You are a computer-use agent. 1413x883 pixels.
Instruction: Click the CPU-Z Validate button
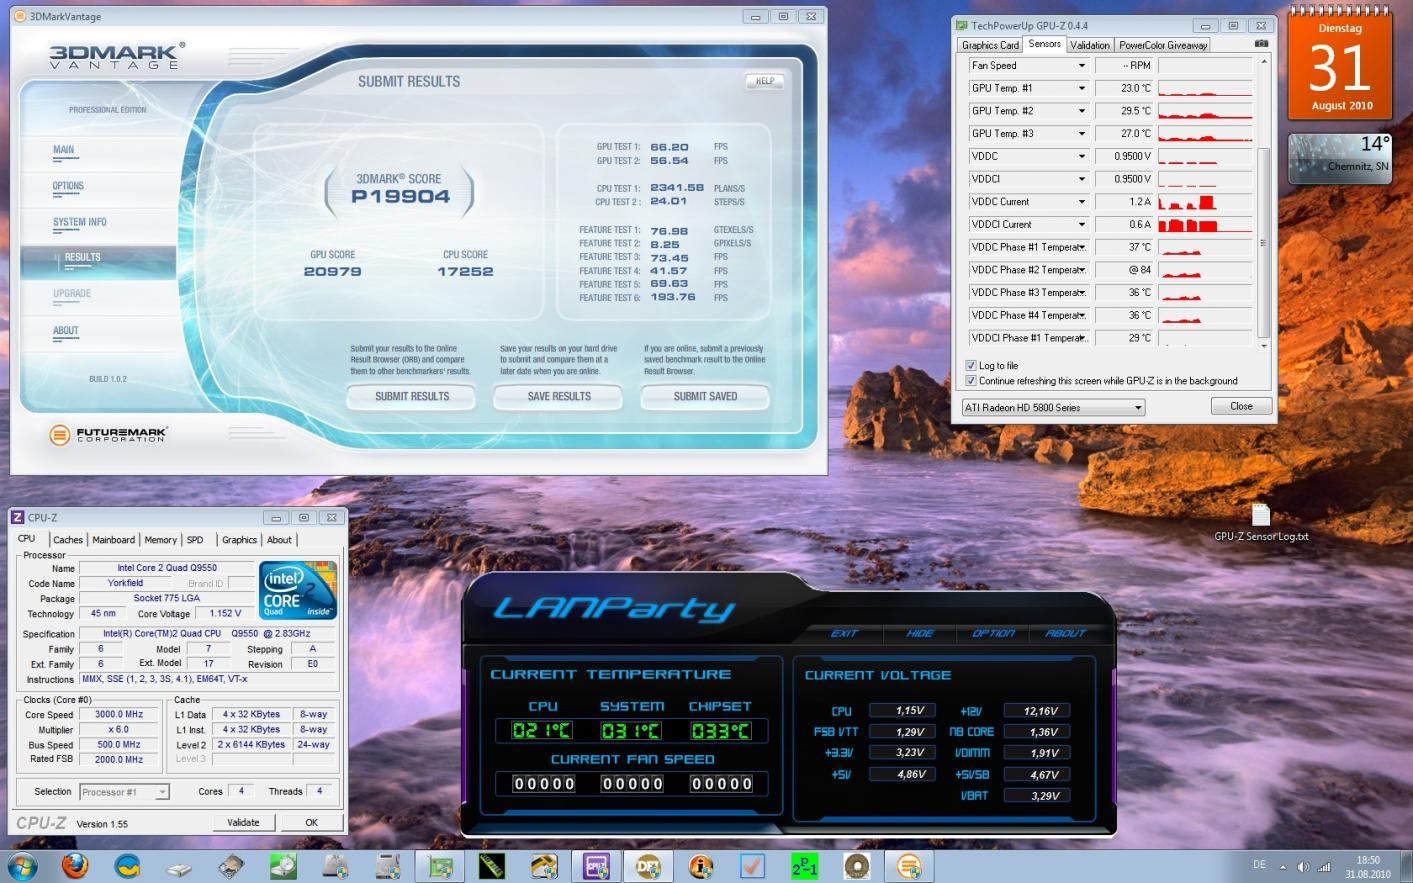(x=243, y=822)
